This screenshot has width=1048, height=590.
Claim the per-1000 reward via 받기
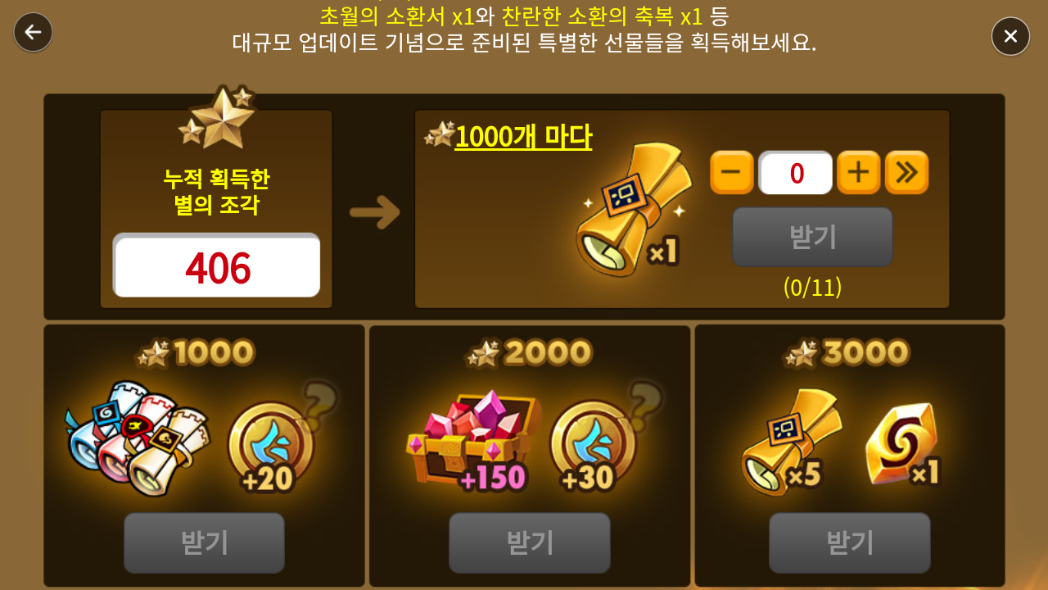click(812, 237)
